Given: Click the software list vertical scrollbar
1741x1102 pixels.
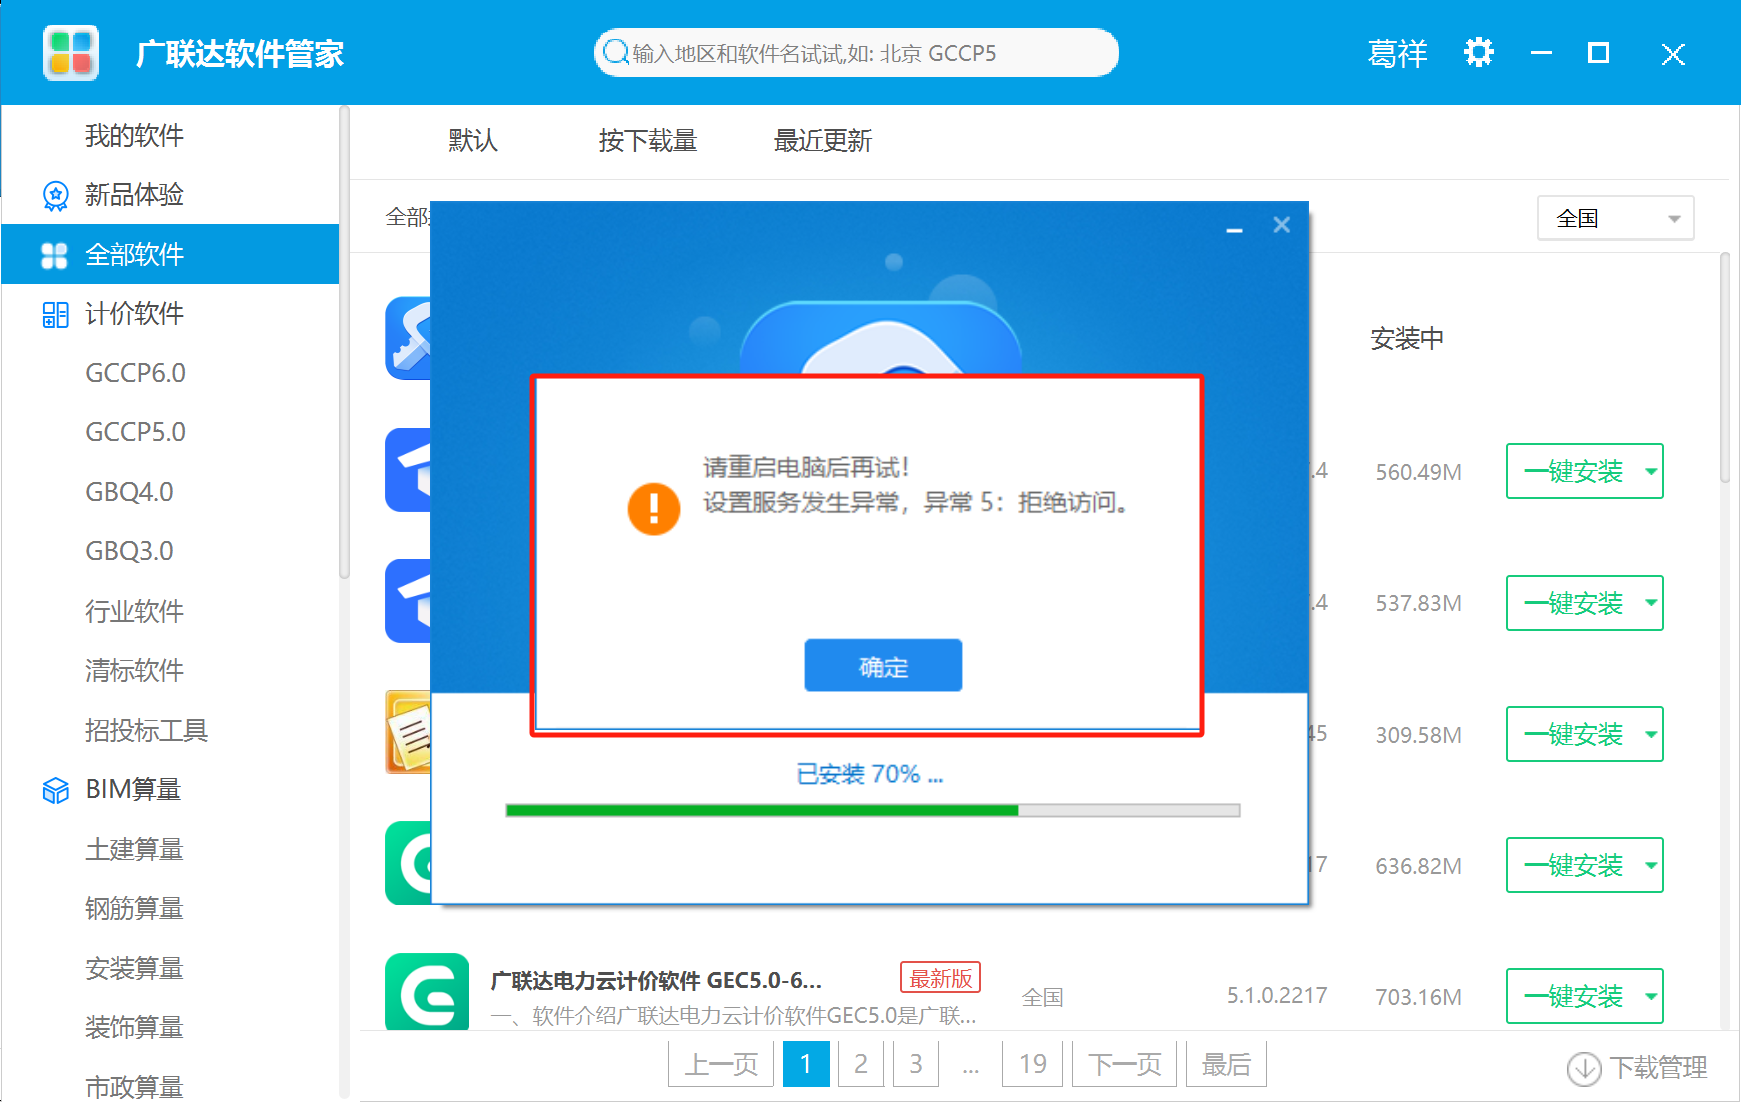Looking at the screenshot, I should [x=1725, y=368].
